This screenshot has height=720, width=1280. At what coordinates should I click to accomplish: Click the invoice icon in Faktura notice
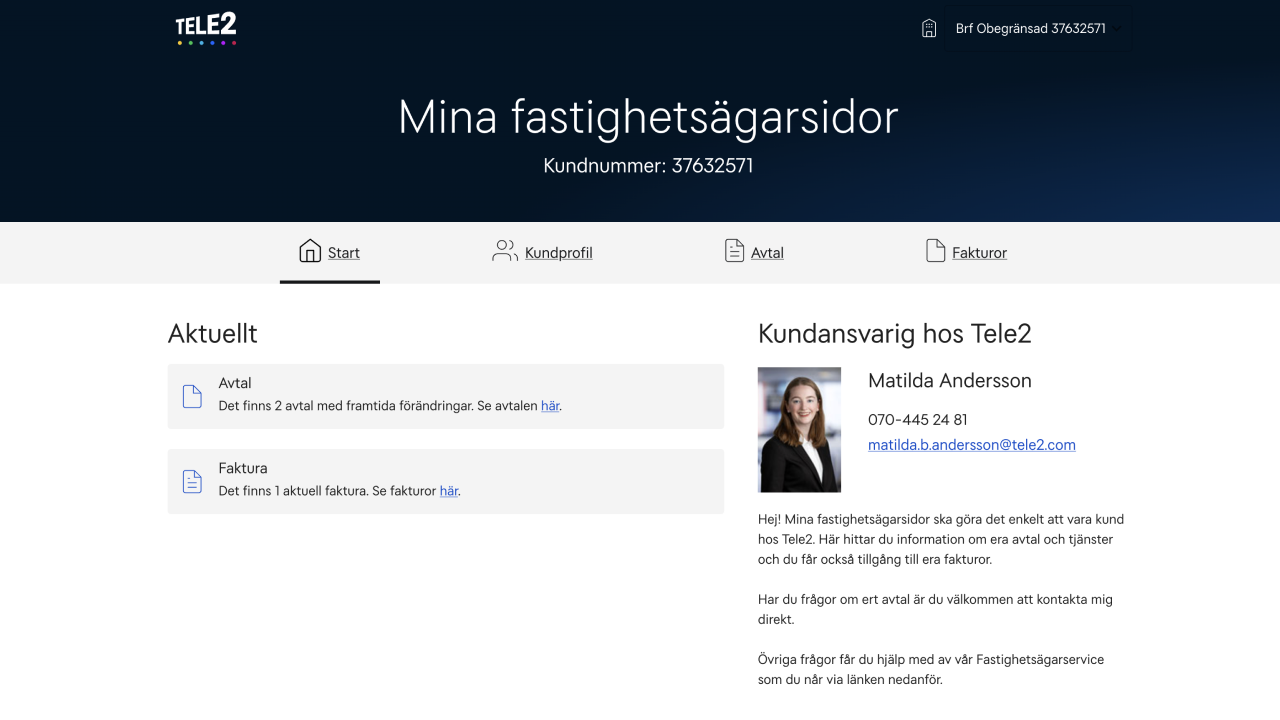point(192,482)
